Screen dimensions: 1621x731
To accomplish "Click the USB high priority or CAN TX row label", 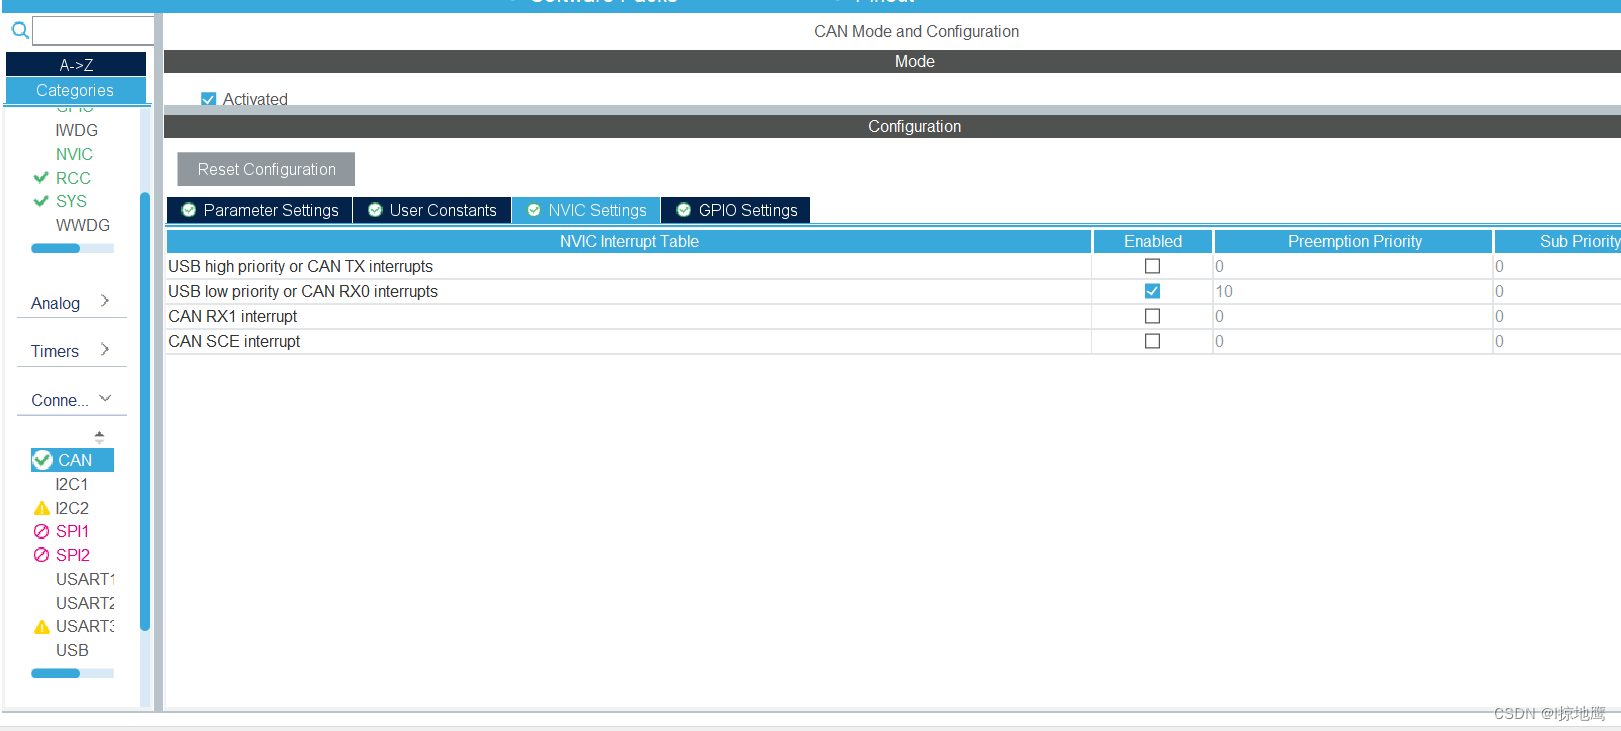I will coord(300,266).
